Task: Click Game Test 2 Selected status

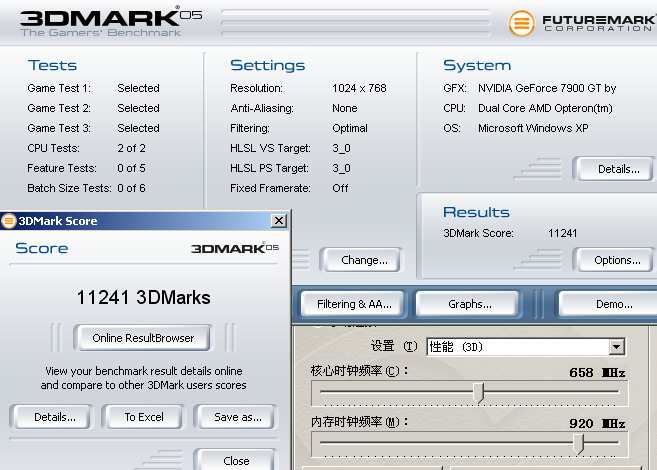Action: pos(138,108)
